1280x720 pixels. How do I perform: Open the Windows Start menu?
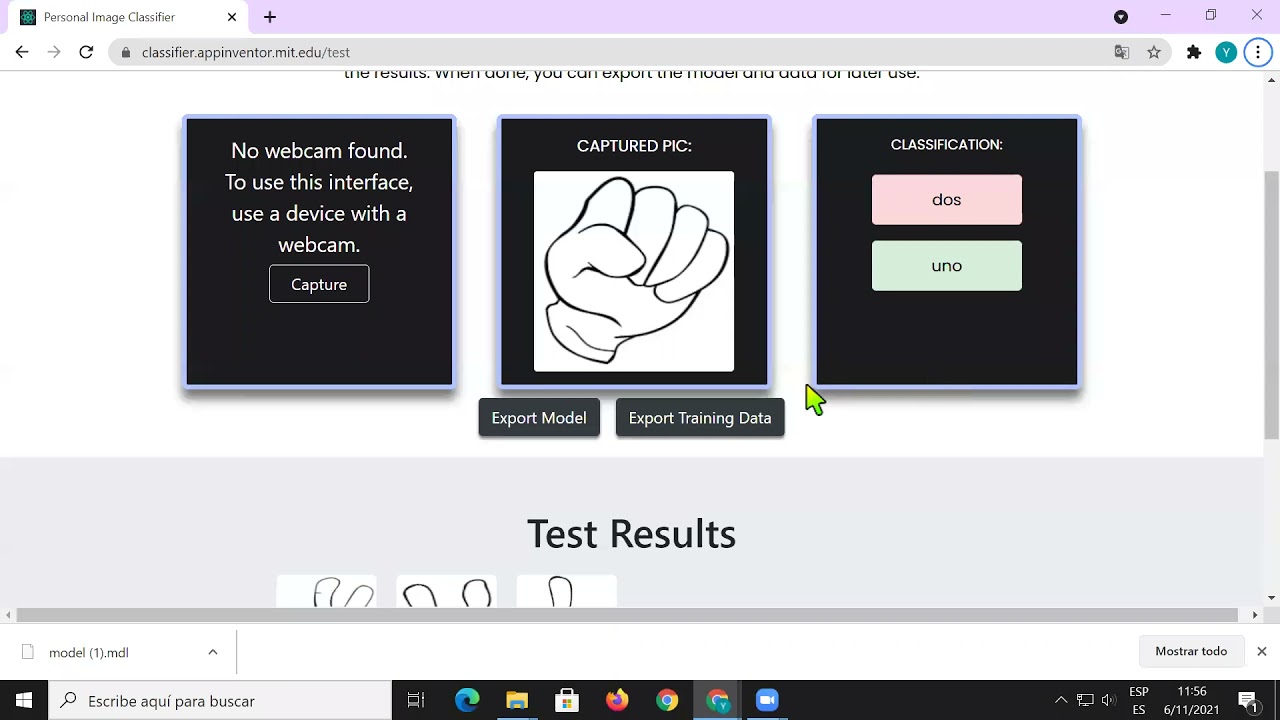(x=24, y=701)
